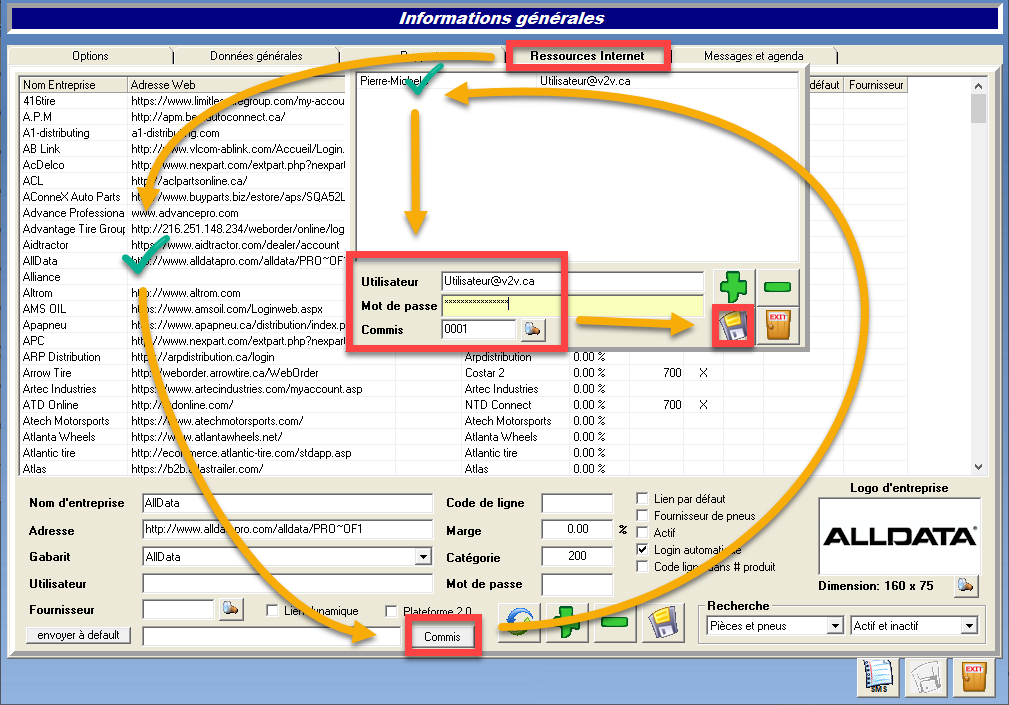Click the yellow Mot de passe field in the popup
Screen dimensions: 1009x705
point(573,306)
